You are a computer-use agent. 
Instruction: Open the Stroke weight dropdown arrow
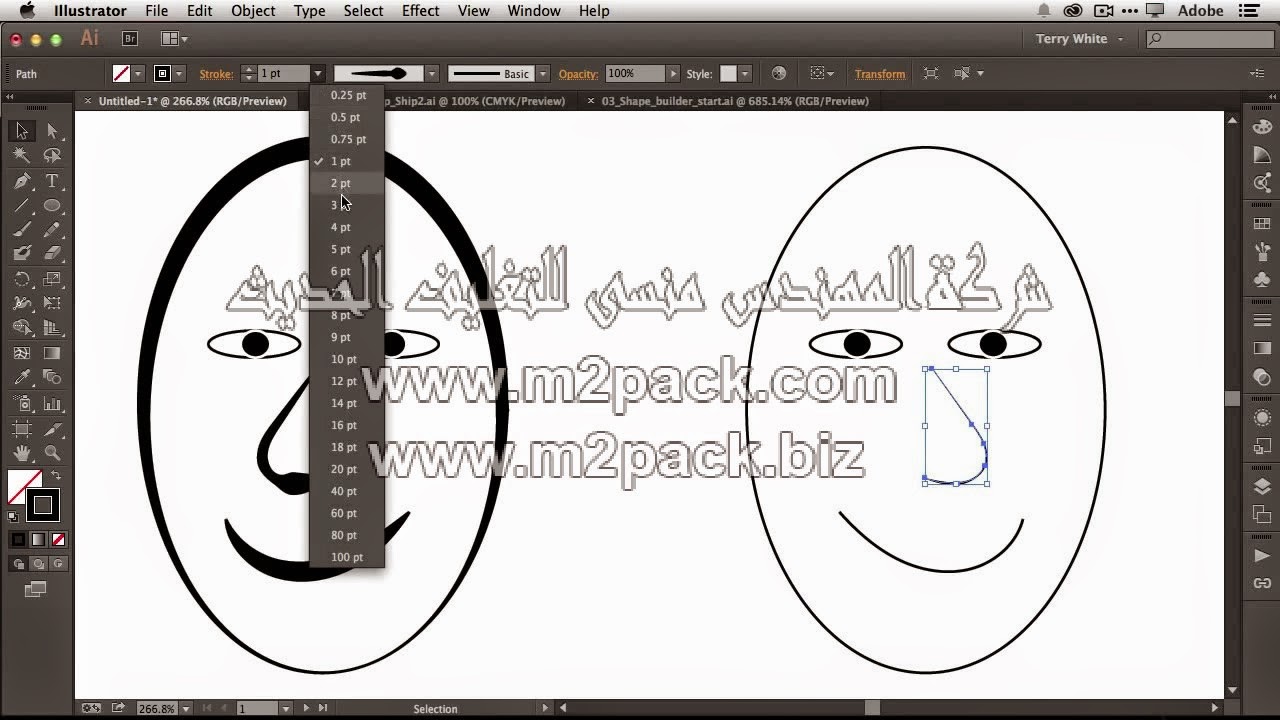317,74
